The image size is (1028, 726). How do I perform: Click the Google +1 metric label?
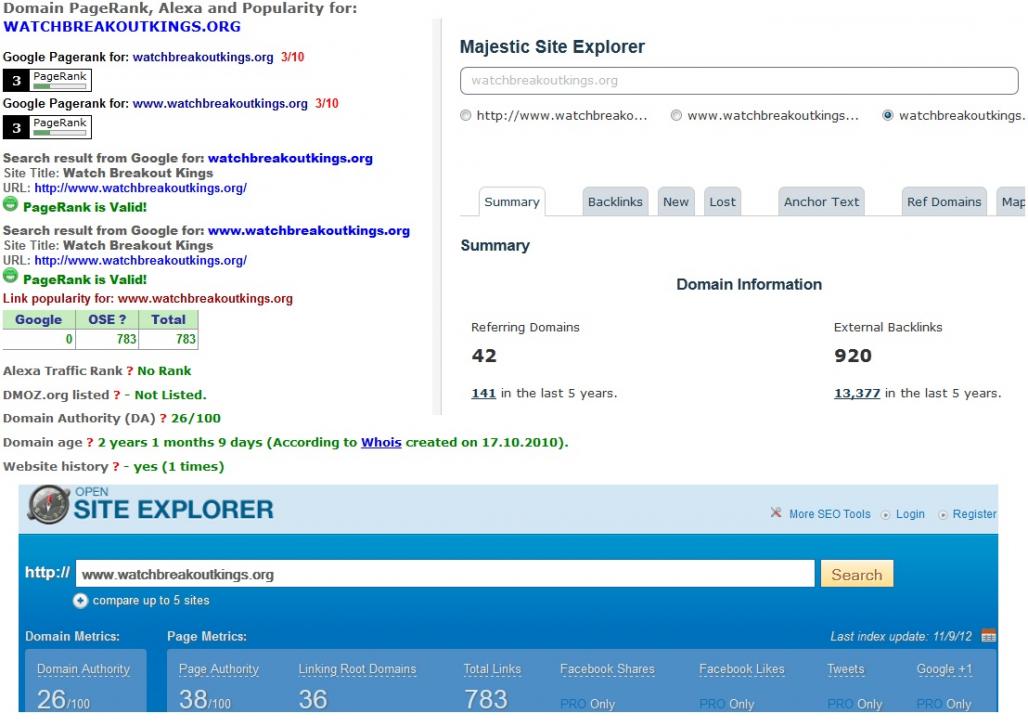(x=944, y=669)
